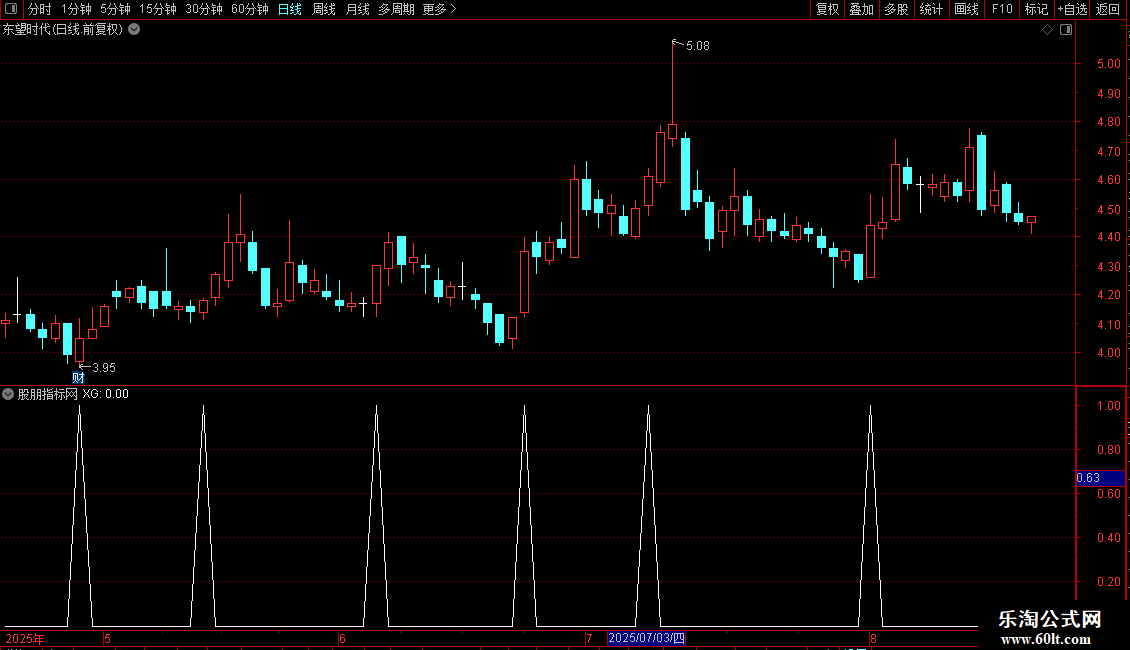
Task: Open F10 company info
Action: point(1002,9)
